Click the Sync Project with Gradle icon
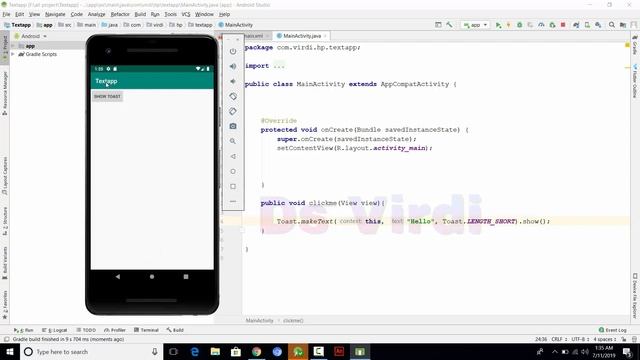640x360 pixels. tap(576, 25)
